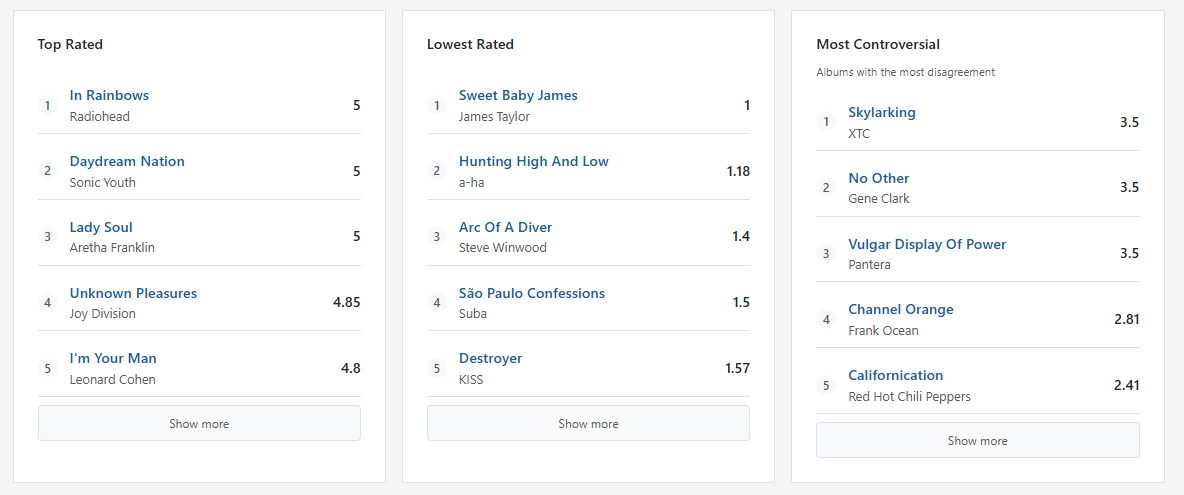This screenshot has height=495, width=1184.
Task: Open the No Other album link
Action: click(879, 178)
